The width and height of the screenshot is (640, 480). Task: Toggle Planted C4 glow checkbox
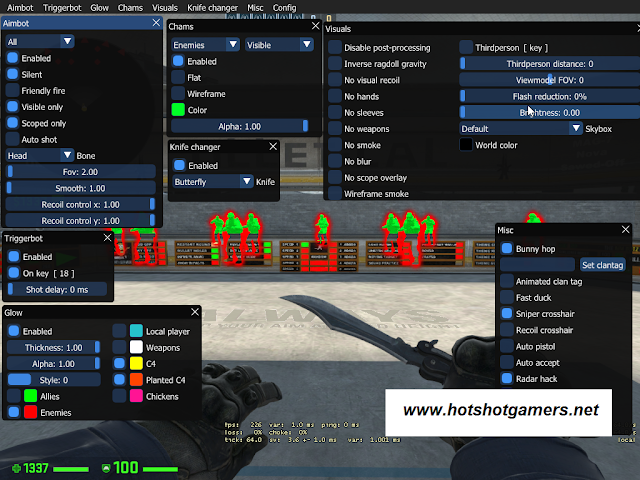[x=119, y=380]
